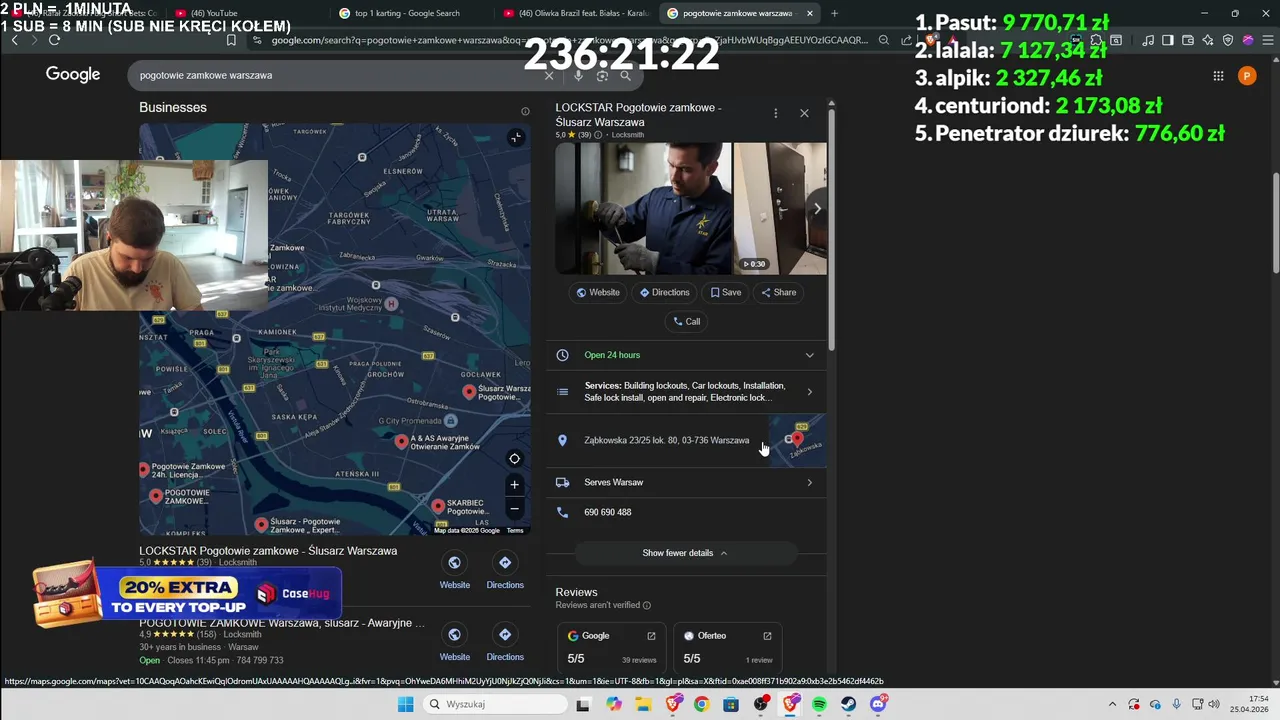The height and width of the screenshot is (720, 1280).
Task: Center map on my location
Action: pyautogui.click(x=514, y=459)
